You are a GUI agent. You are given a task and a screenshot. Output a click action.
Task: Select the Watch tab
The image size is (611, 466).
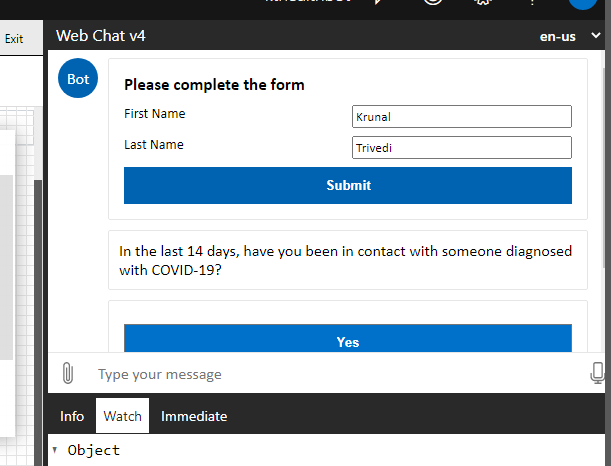(123, 416)
